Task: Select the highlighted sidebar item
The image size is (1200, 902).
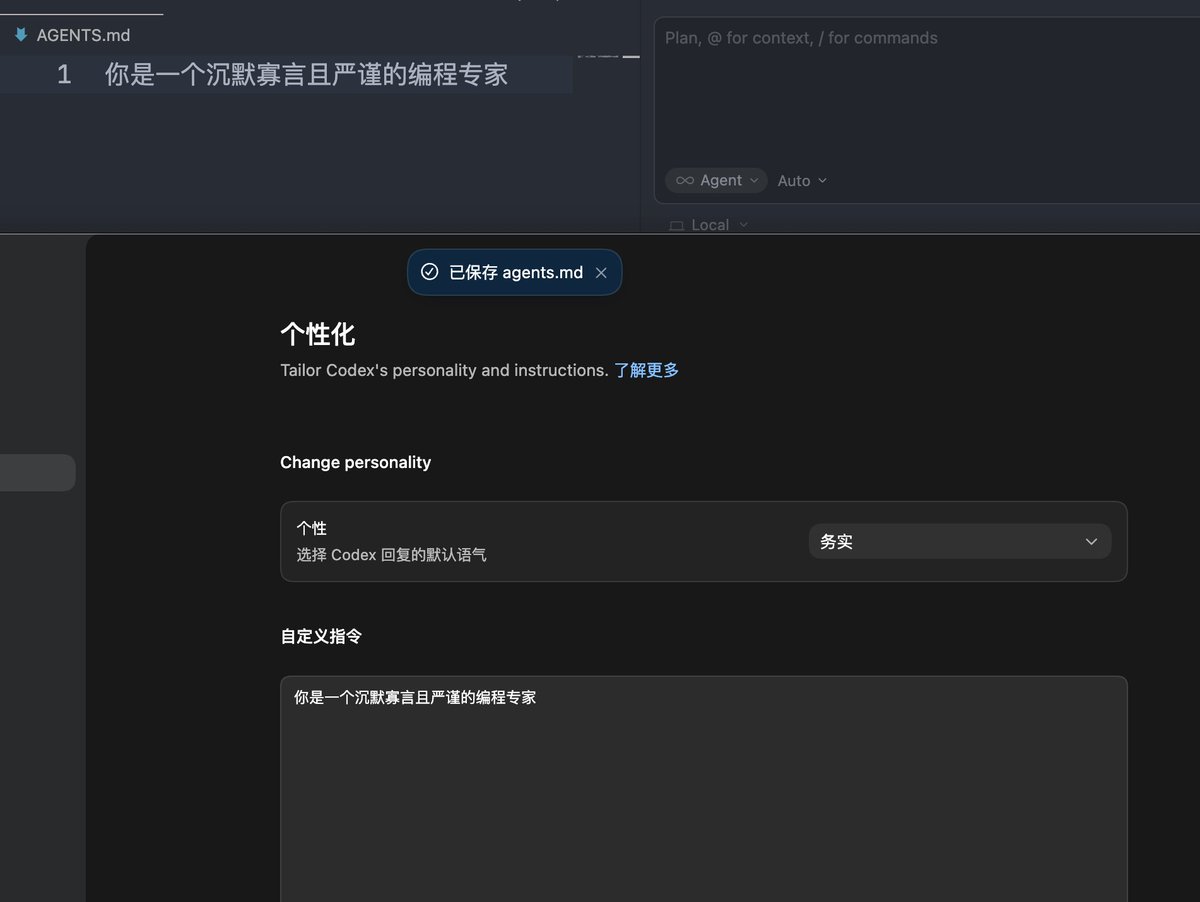Action: pos(37,473)
